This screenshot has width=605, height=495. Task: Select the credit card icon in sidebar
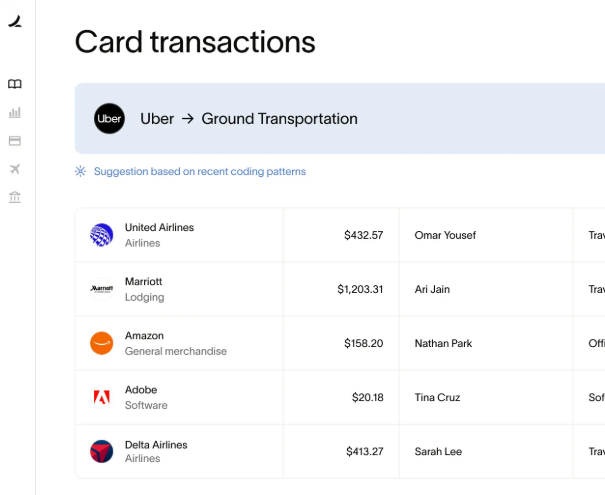(x=15, y=140)
